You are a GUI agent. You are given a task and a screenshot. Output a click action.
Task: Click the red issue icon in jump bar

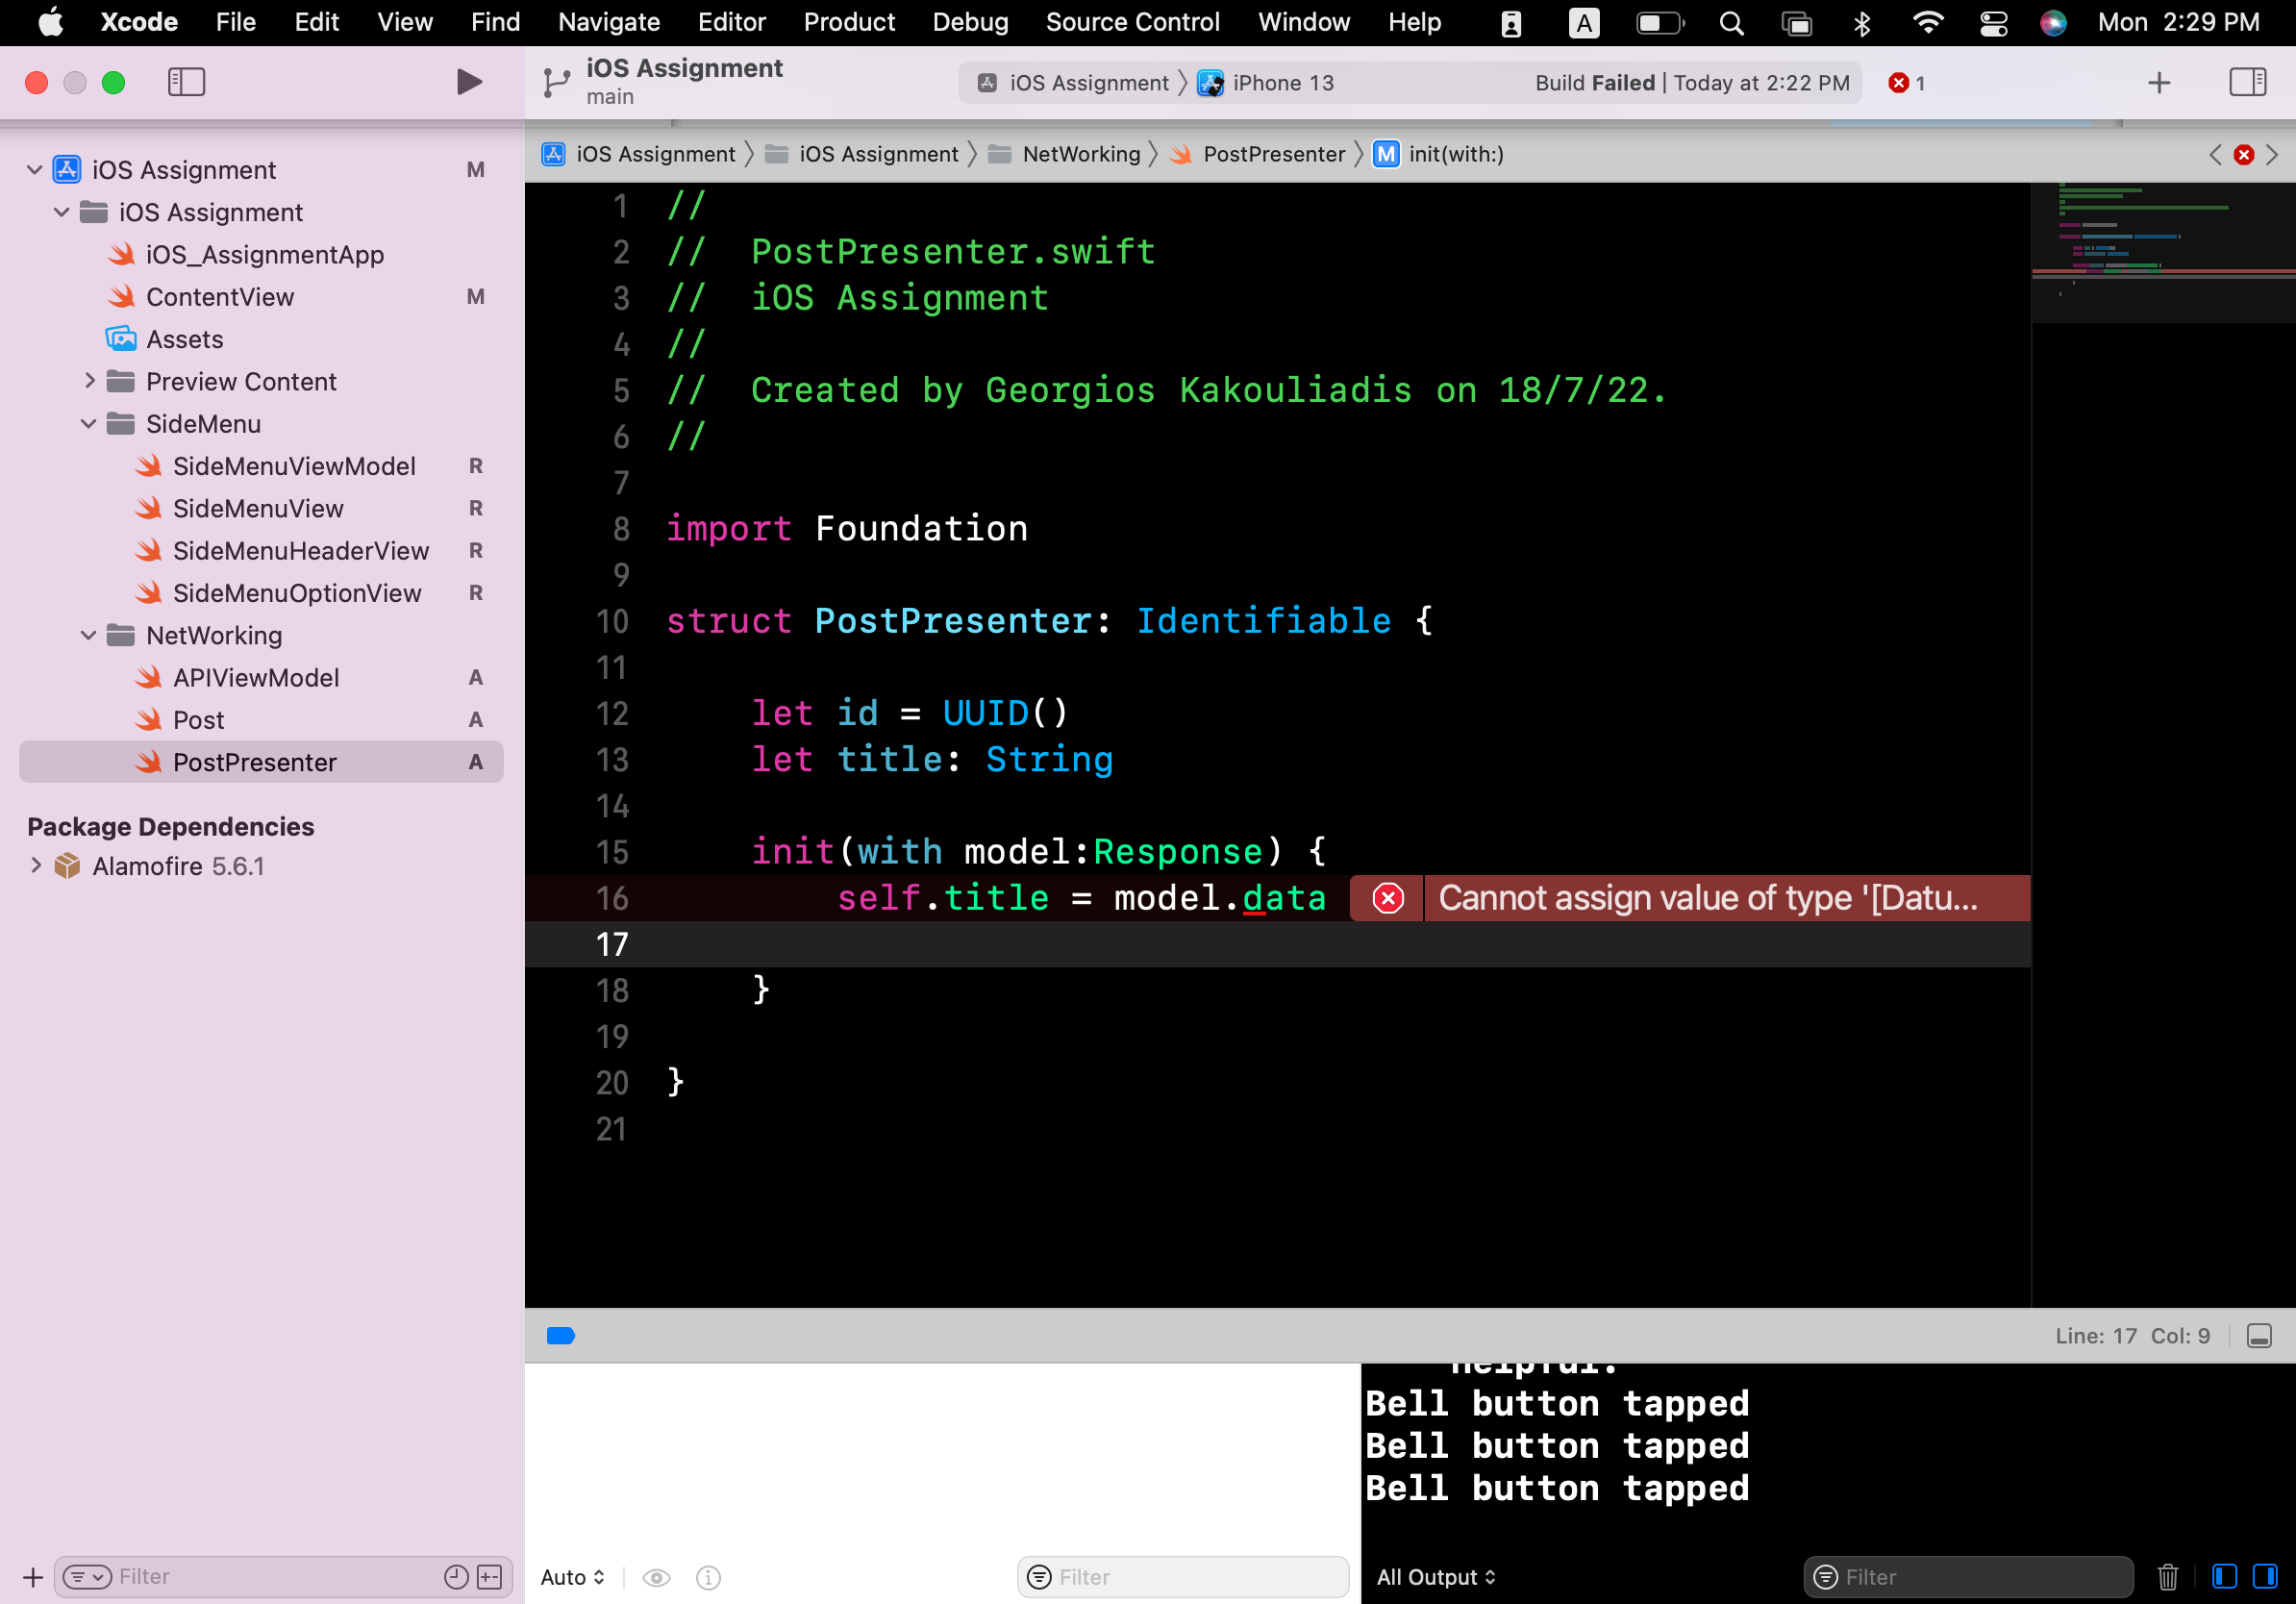click(2244, 154)
